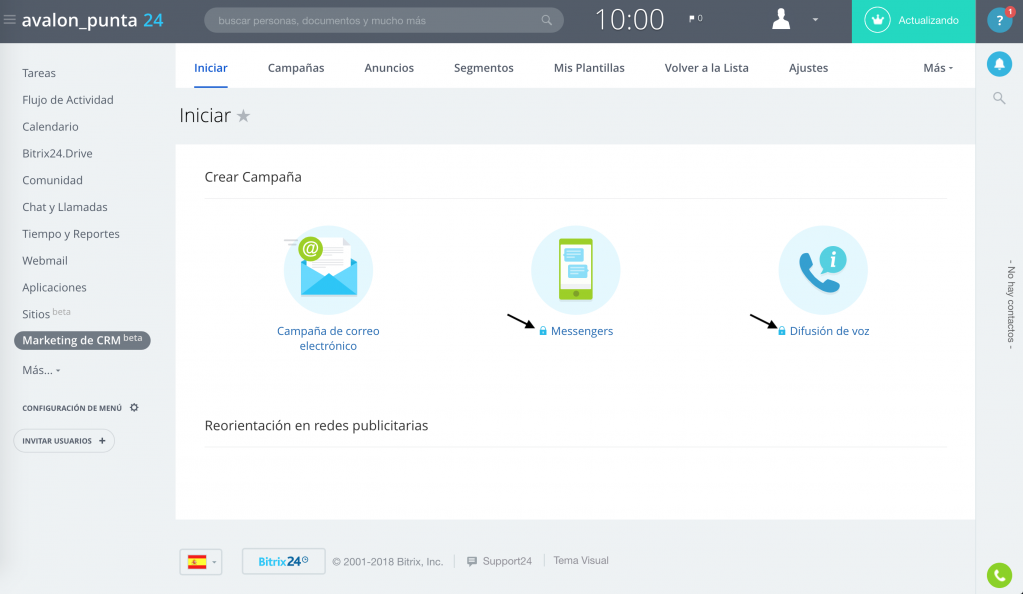The width and height of the screenshot is (1023, 594).
Task: Open Calendario in the sidebar
Action: pyautogui.click(x=50, y=127)
